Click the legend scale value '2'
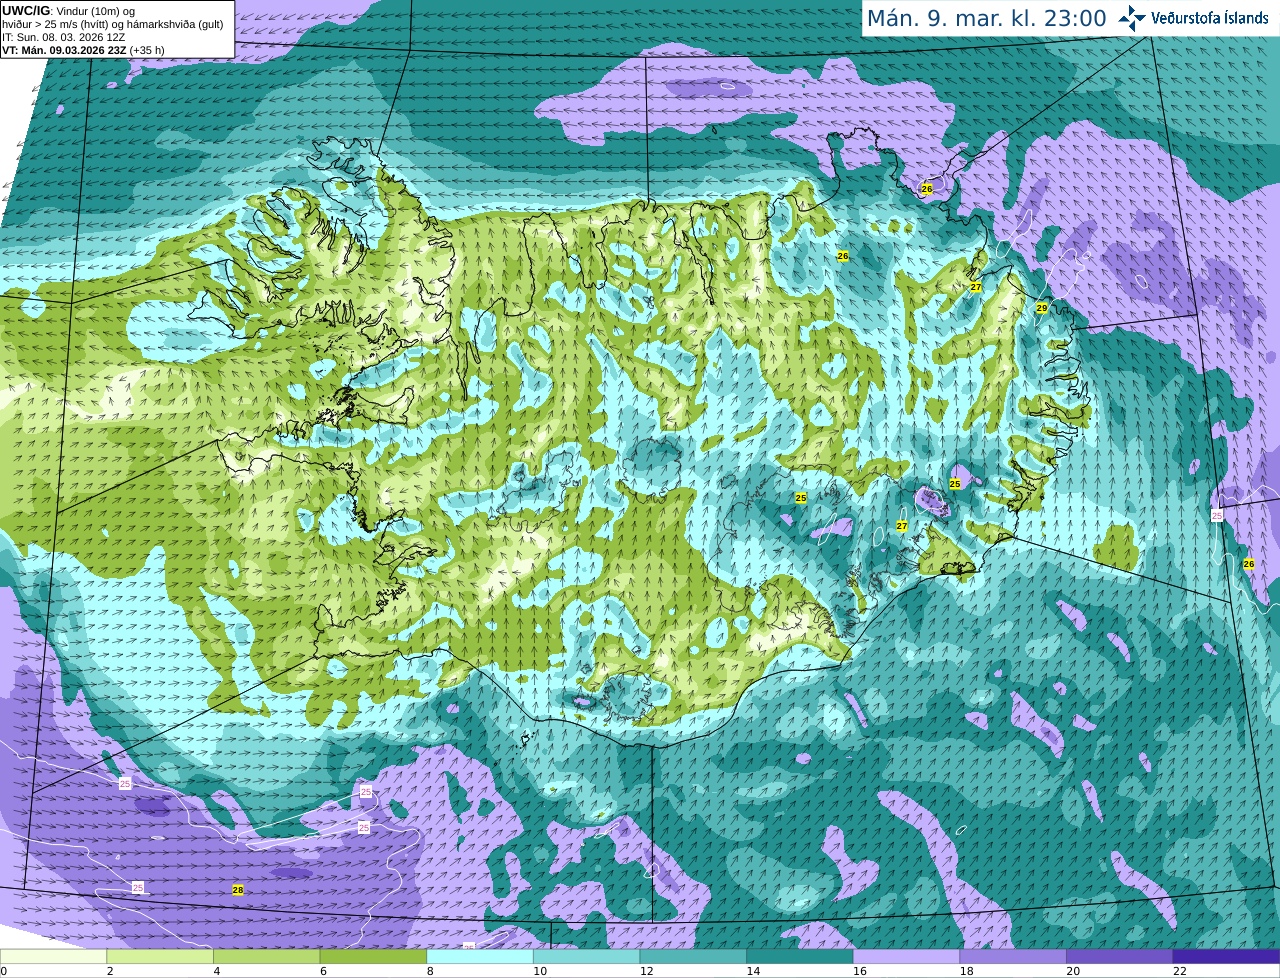 pos(110,971)
